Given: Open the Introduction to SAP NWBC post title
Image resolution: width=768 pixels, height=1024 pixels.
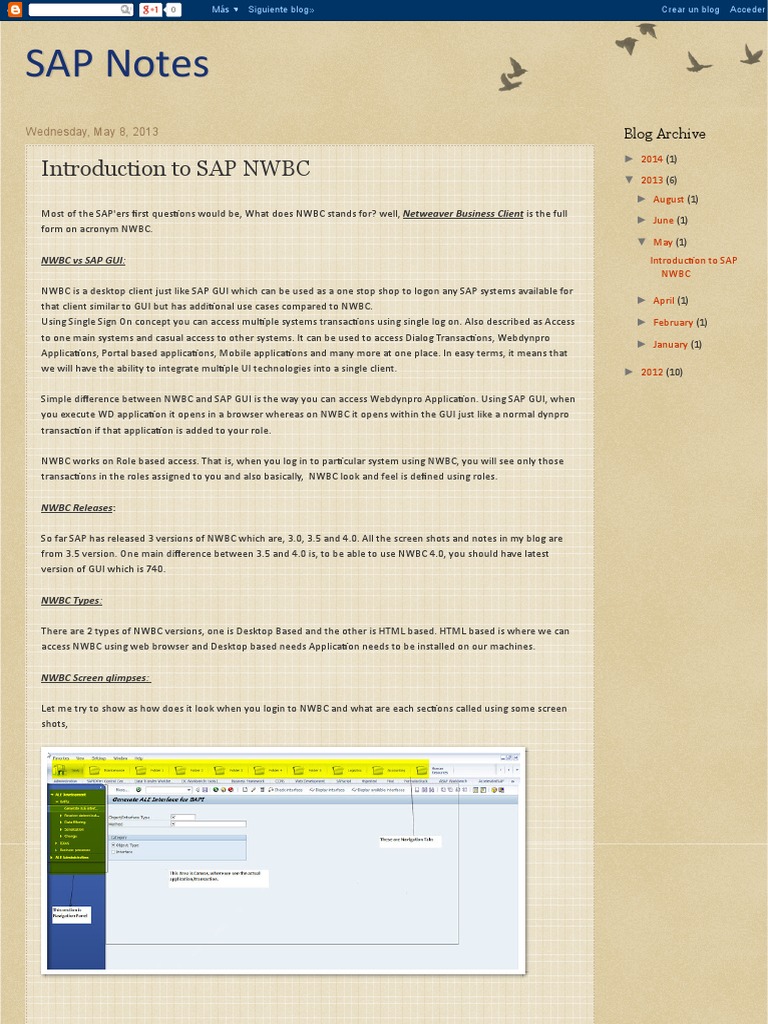Looking at the screenshot, I should pyautogui.click(x=176, y=168).
